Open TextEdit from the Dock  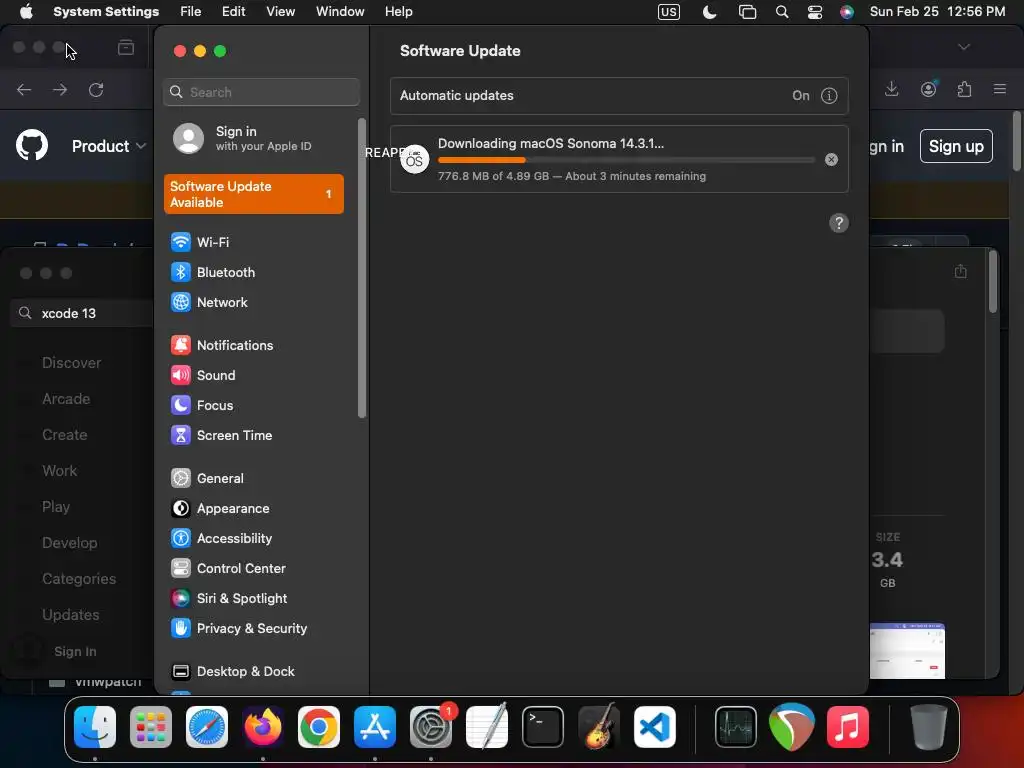pyautogui.click(x=487, y=727)
